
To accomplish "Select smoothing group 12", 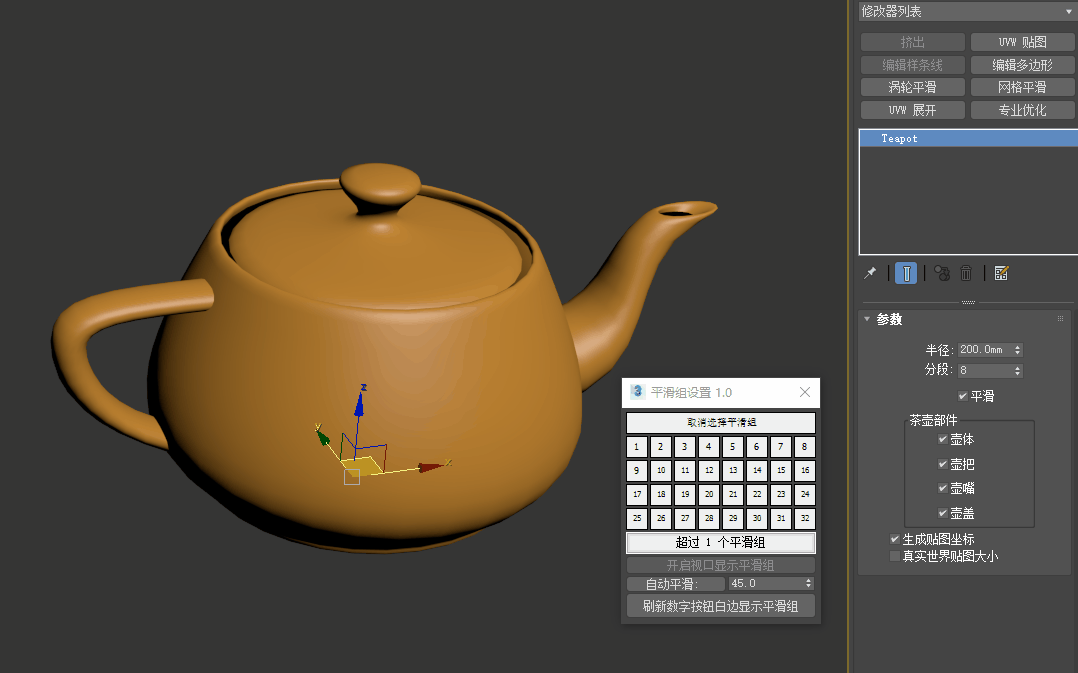I will click(x=709, y=471).
